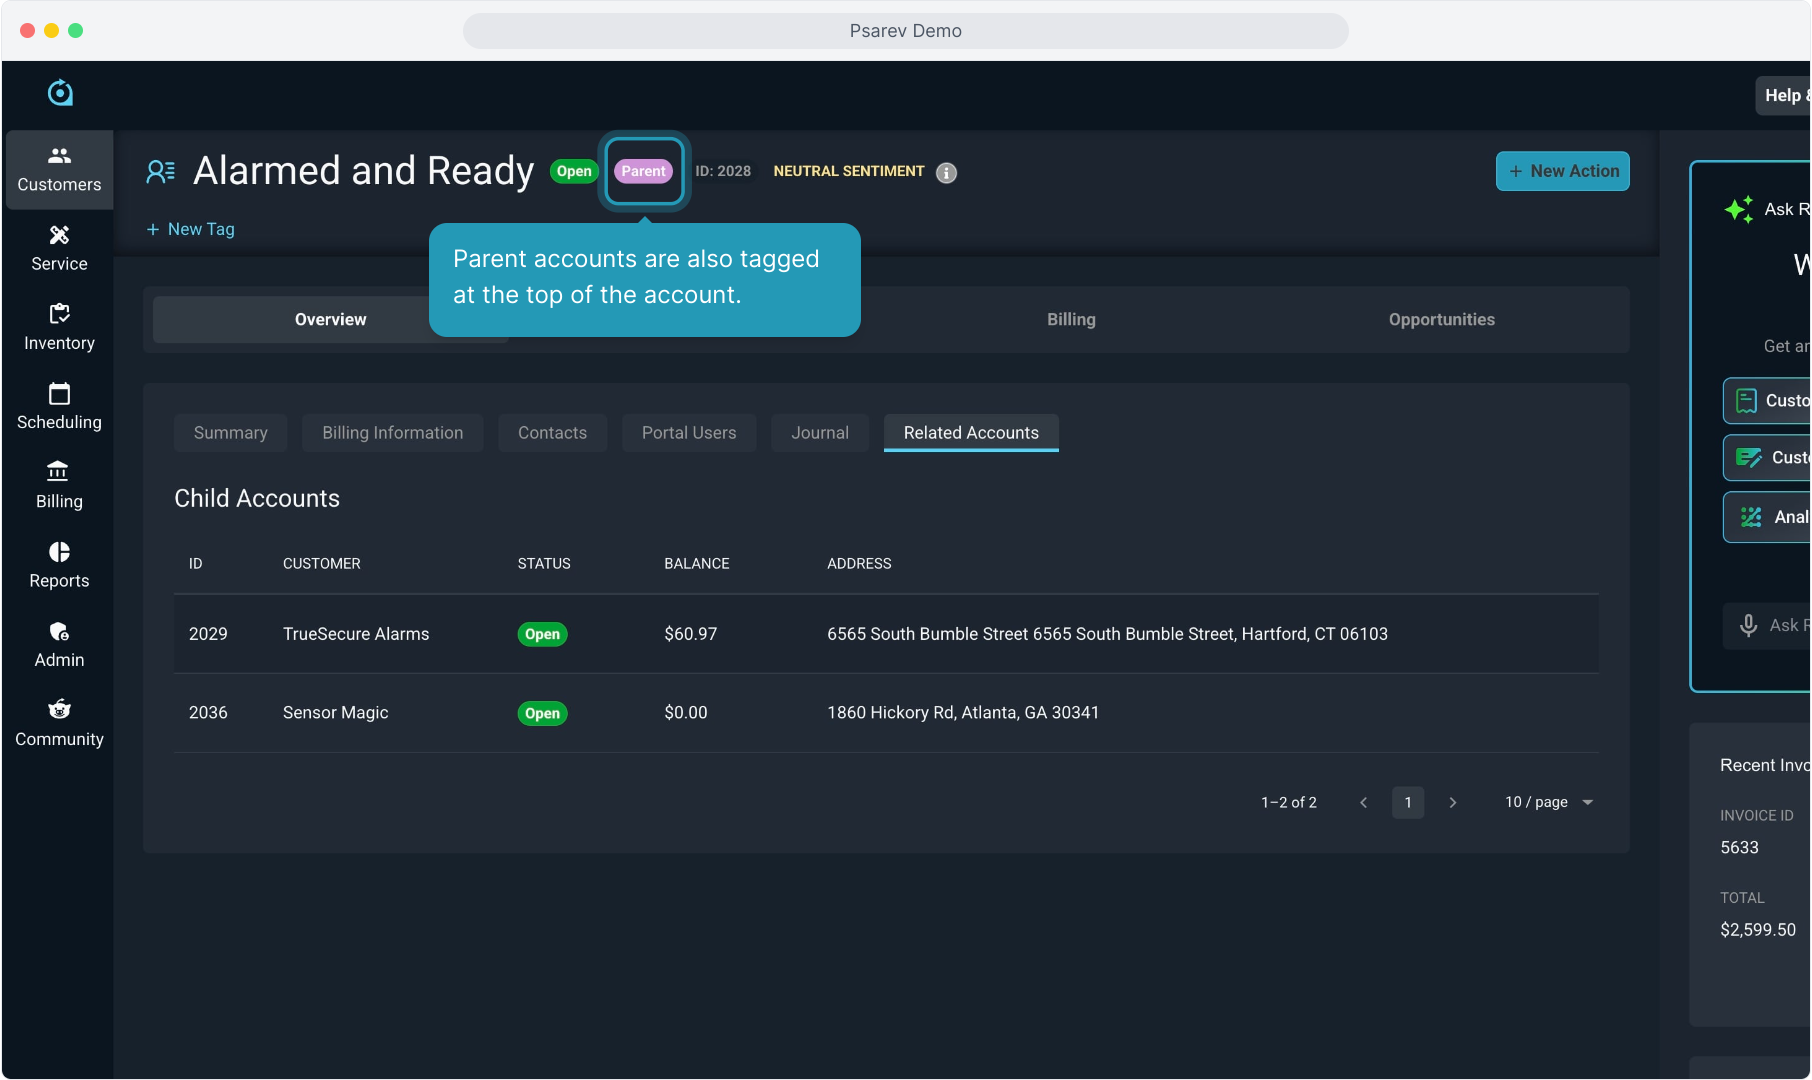This screenshot has height=1080, width=1812.
Task: Switch to the Billing tab
Action: tap(1071, 319)
